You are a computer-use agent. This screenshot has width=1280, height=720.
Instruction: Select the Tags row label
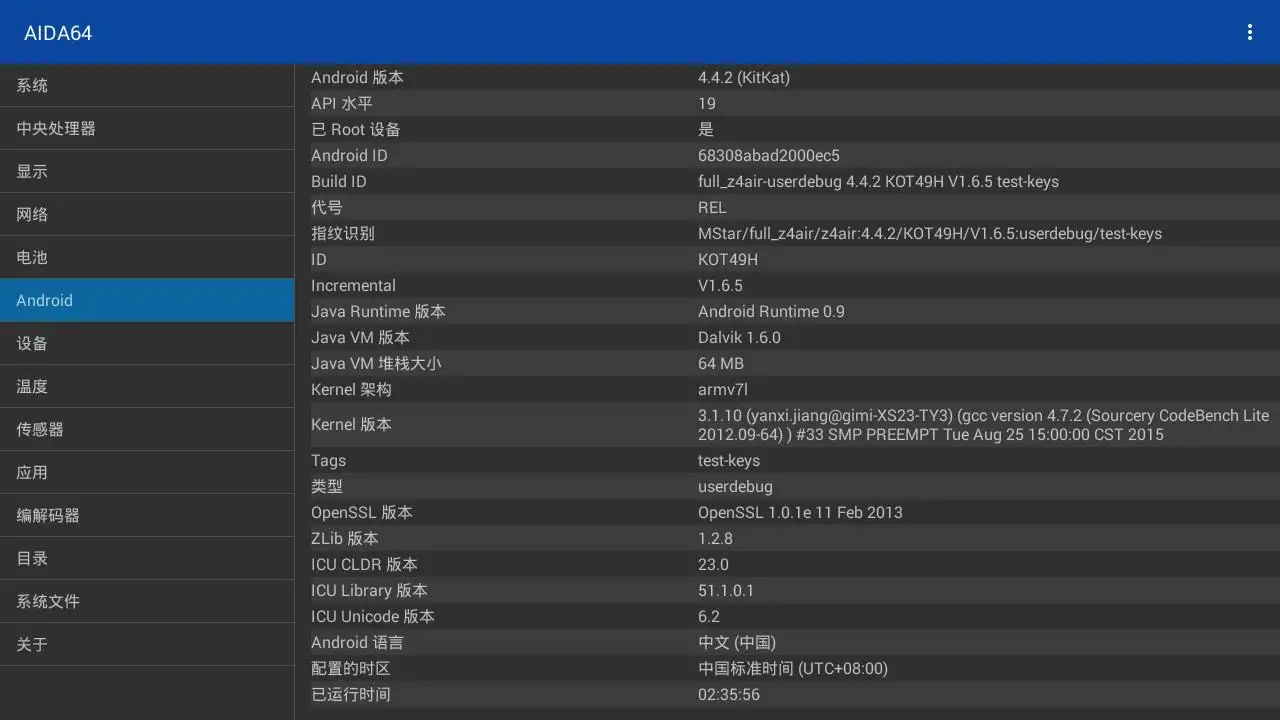328,460
